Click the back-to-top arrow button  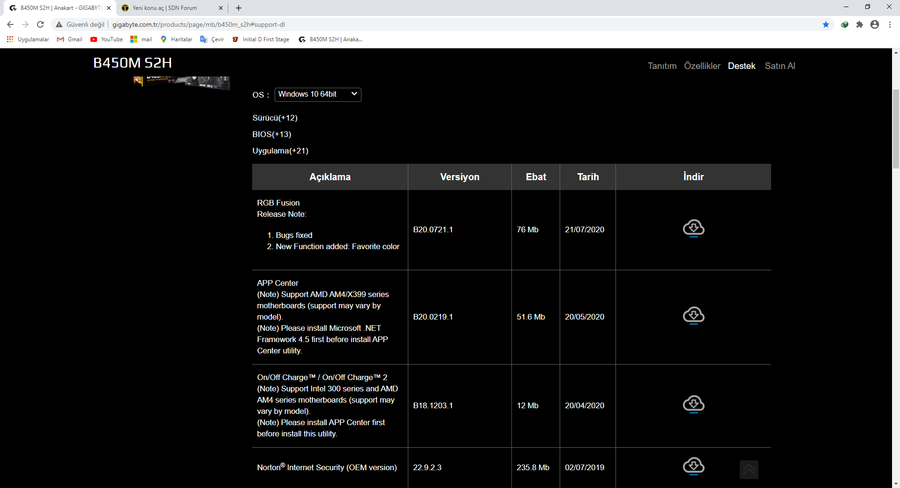[x=748, y=470]
